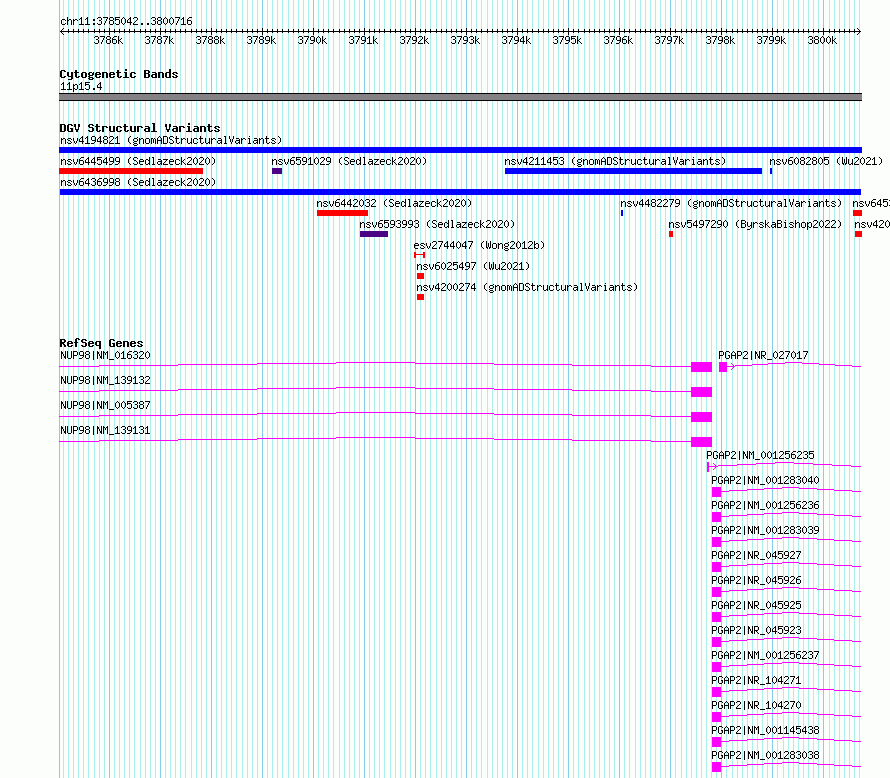The image size is (890, 778).
Task: Open the PGAP2|NR_104271 transcript label
Action: pos(756,680)
